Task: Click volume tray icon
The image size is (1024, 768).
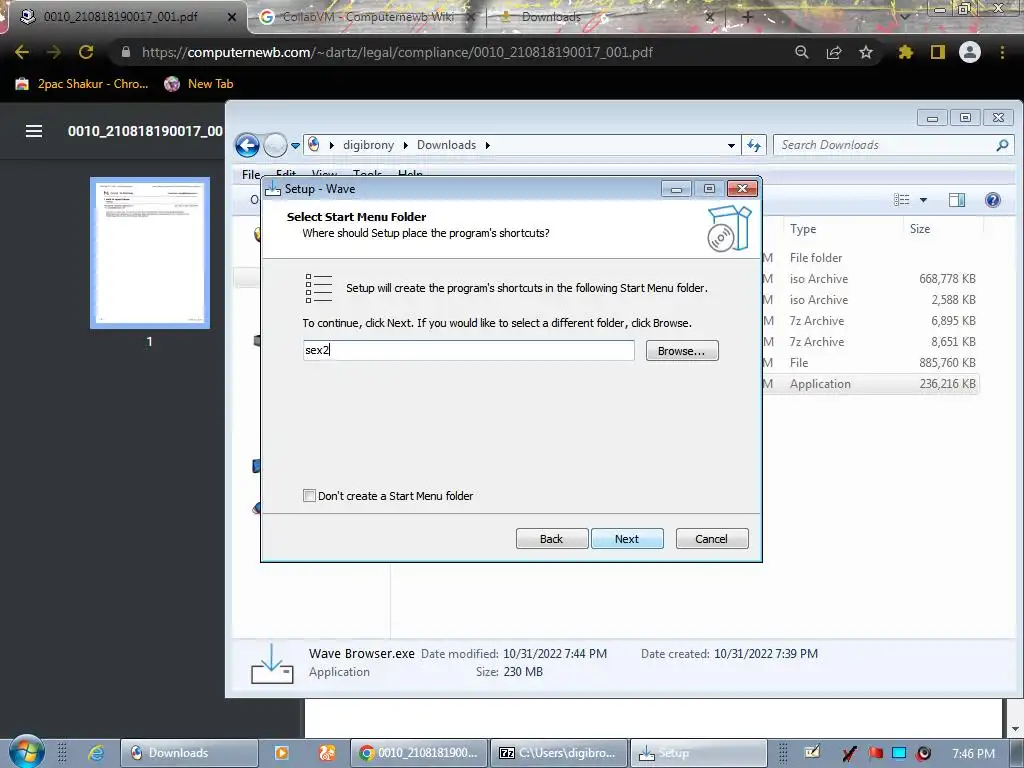Action: (x=923, y=754)
